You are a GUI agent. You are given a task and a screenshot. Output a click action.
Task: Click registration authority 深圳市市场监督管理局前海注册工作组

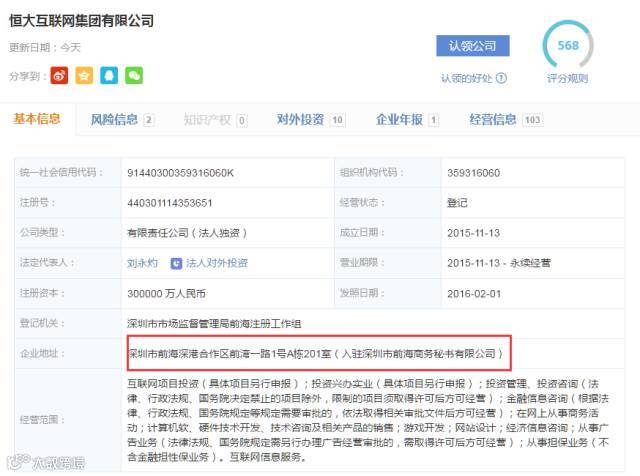click(214, 324)
